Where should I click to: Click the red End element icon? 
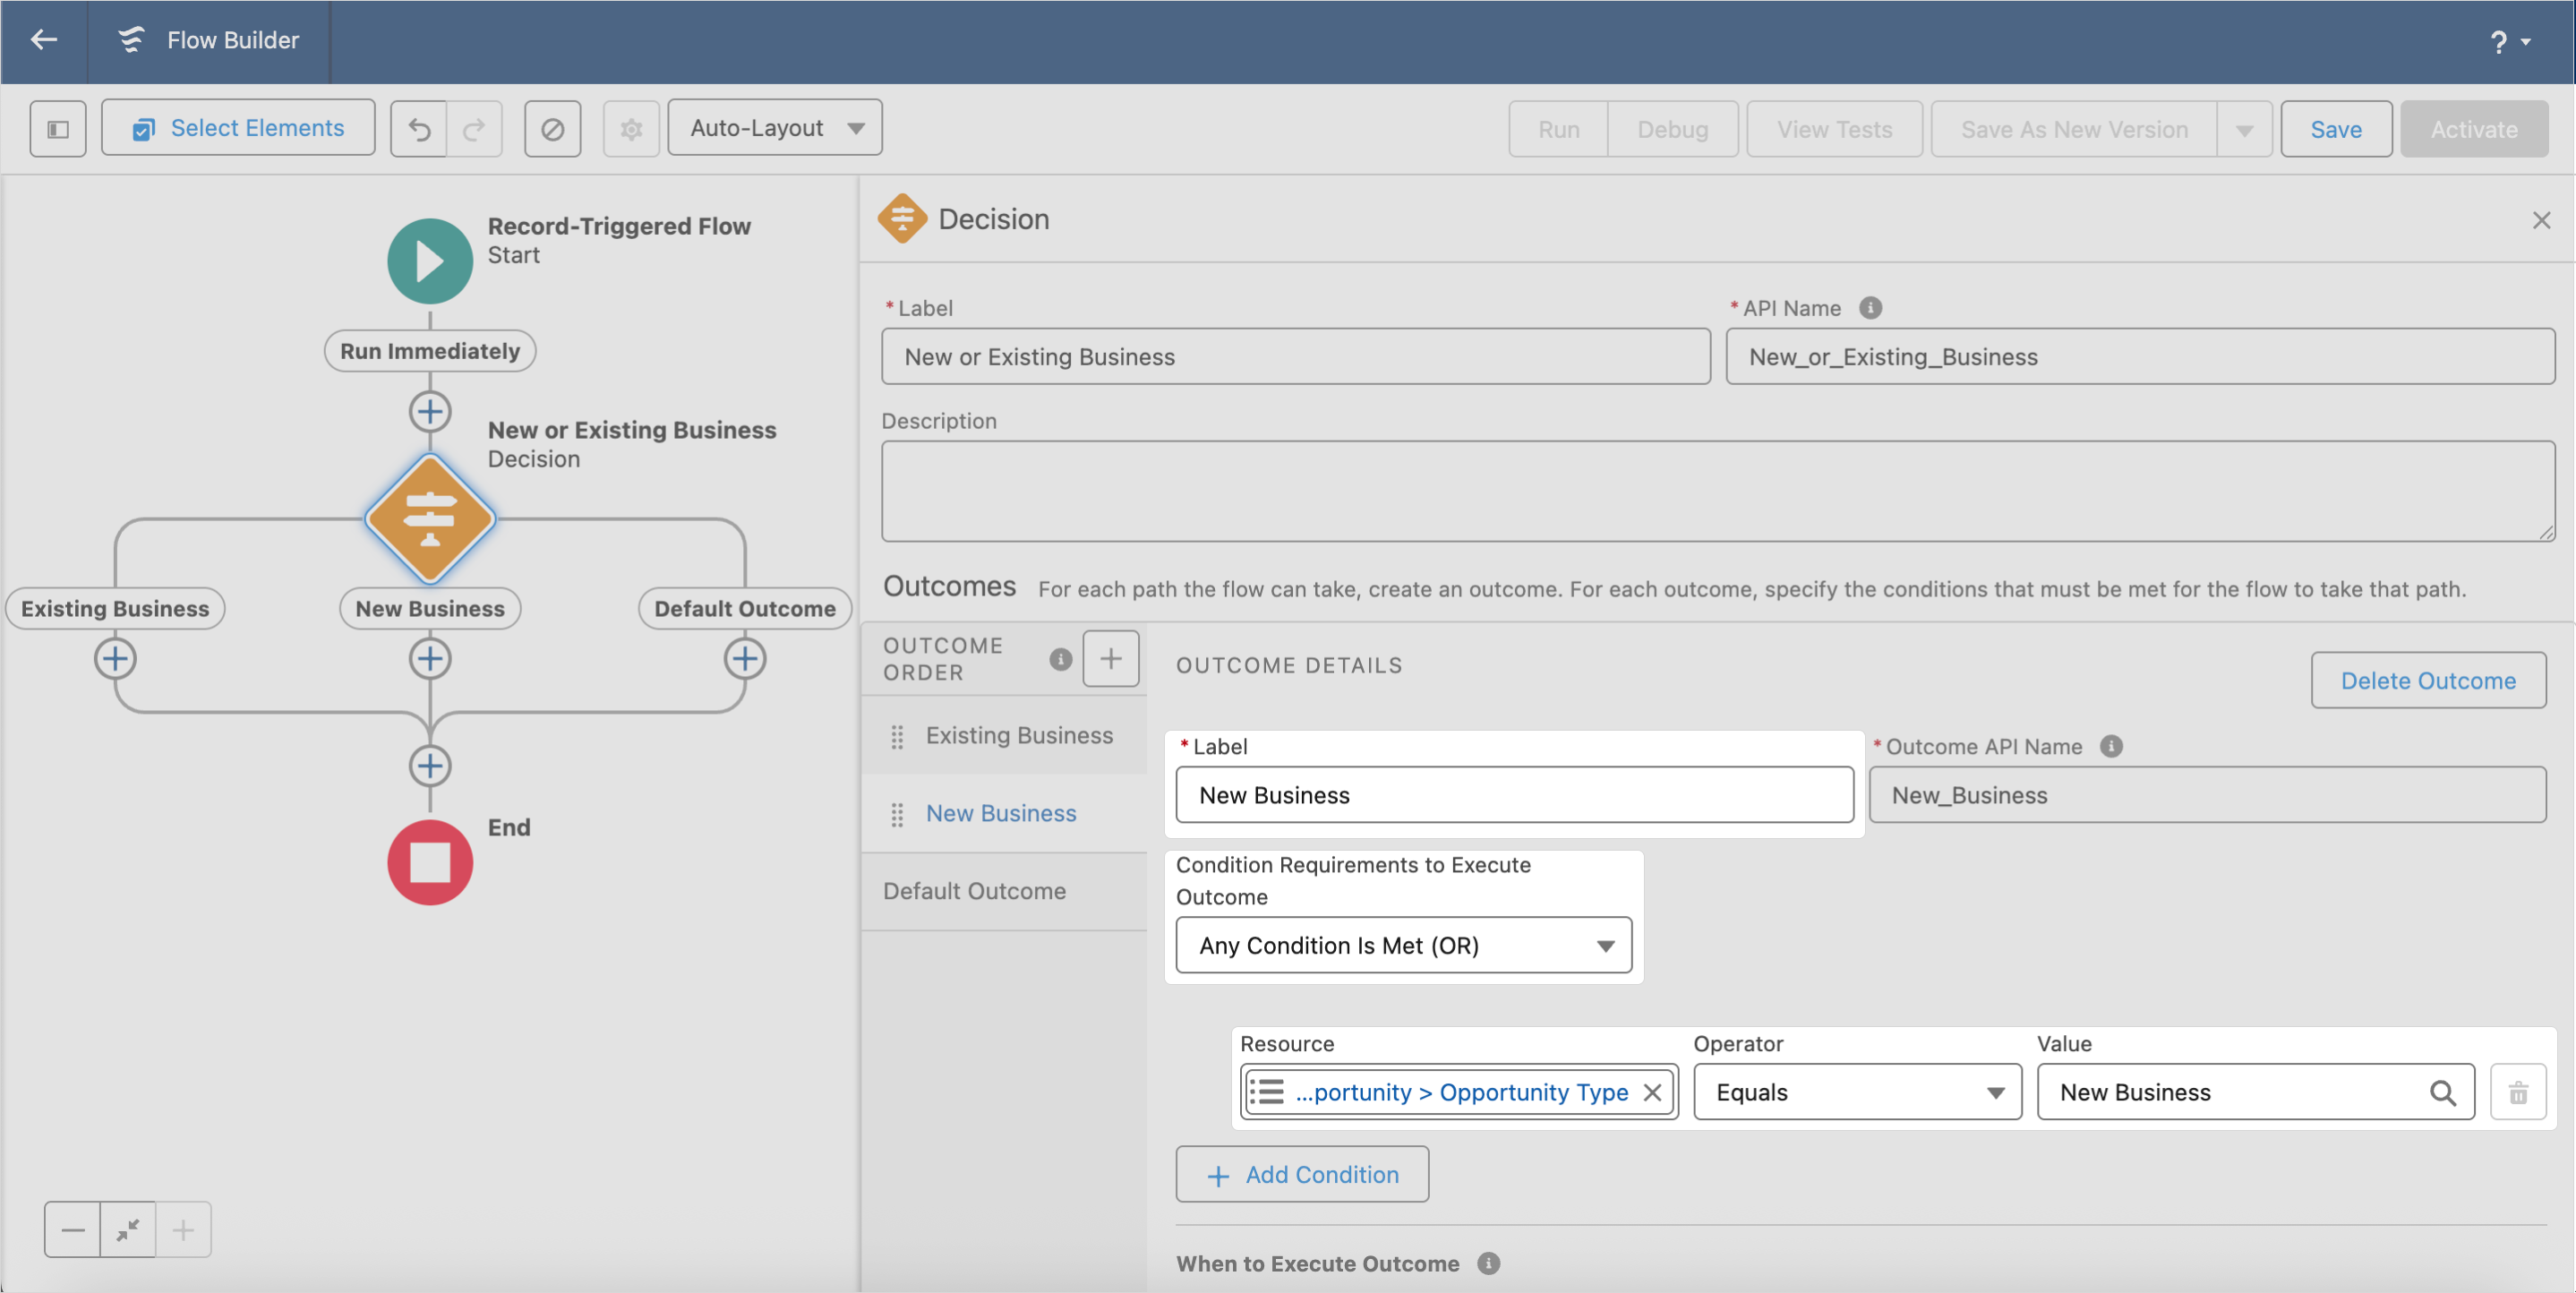[430, 862]
